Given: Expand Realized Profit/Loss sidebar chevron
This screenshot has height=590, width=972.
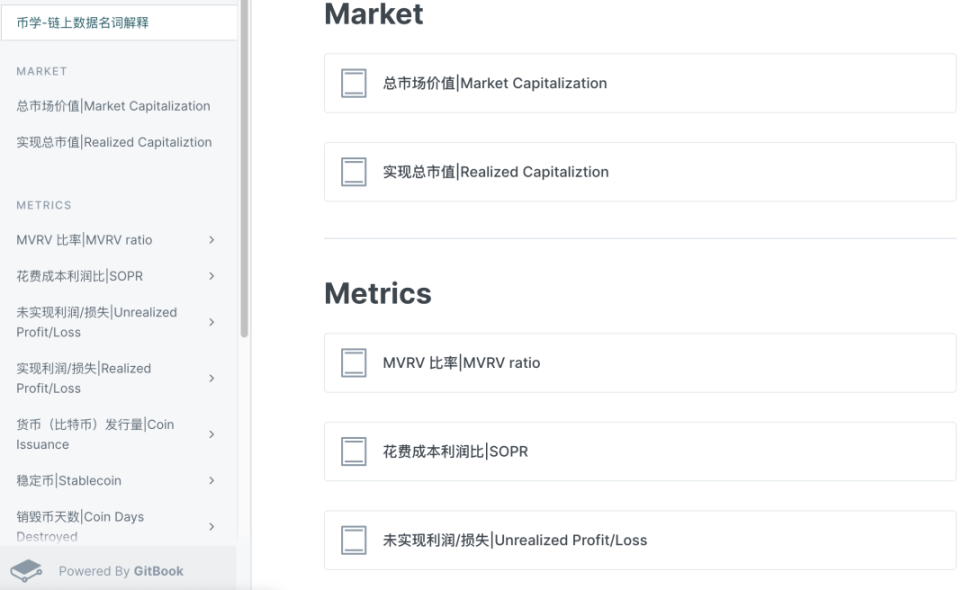Looking at the screenshot, I should point(211,378).
